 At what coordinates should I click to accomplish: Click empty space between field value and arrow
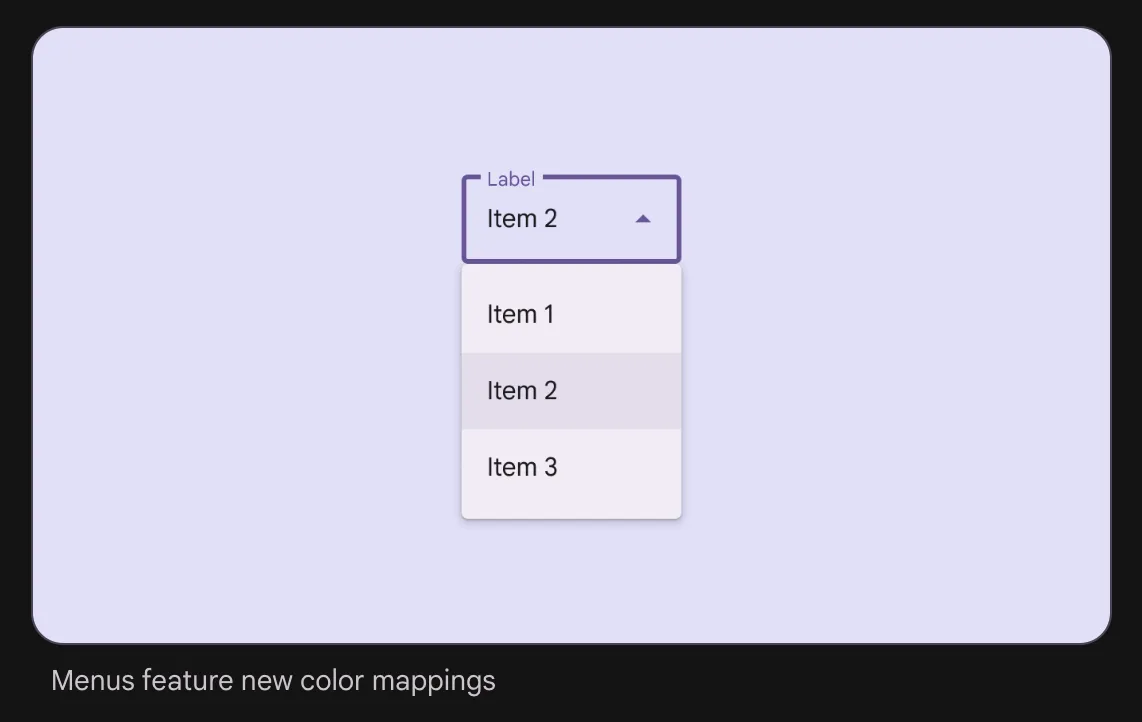pos(595,219)
